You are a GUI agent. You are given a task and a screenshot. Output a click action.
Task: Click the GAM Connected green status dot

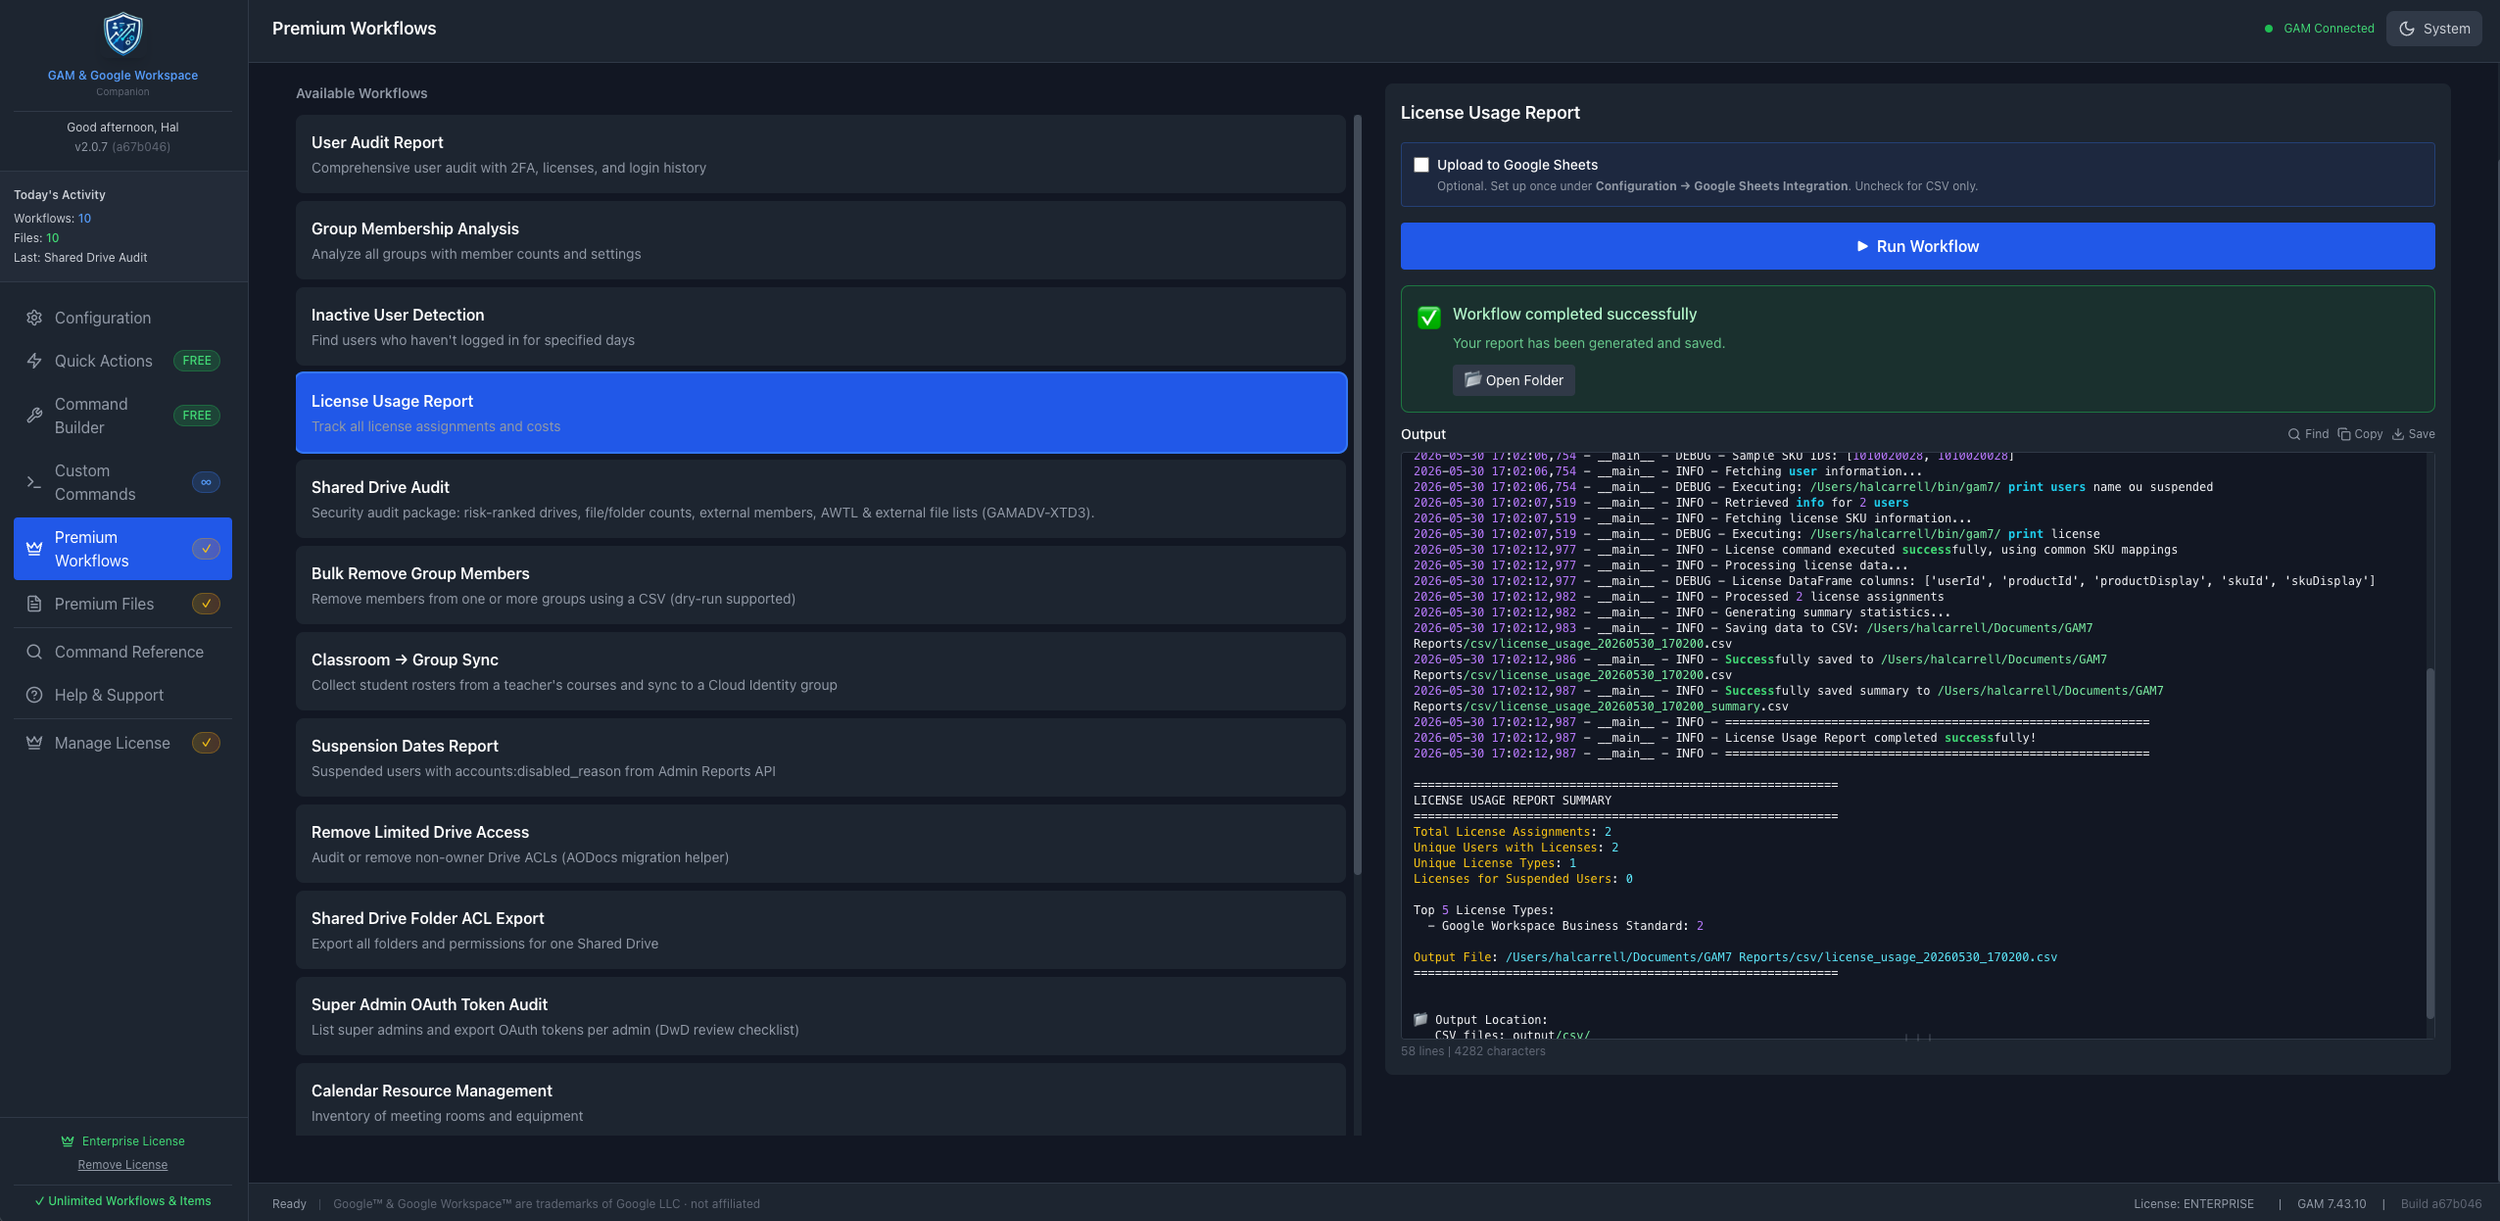(2269, 29)
